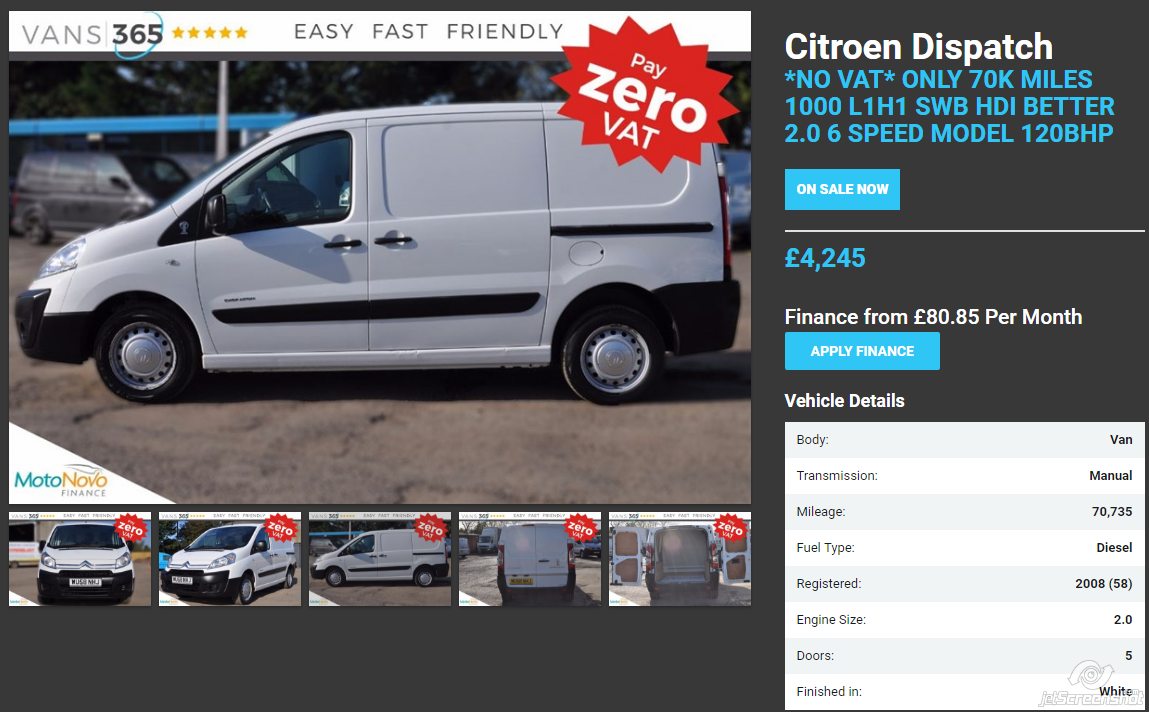The height and width of the screenshot is (712, 1149).
Task: Click the five-star rating icons
Action: 210,32
